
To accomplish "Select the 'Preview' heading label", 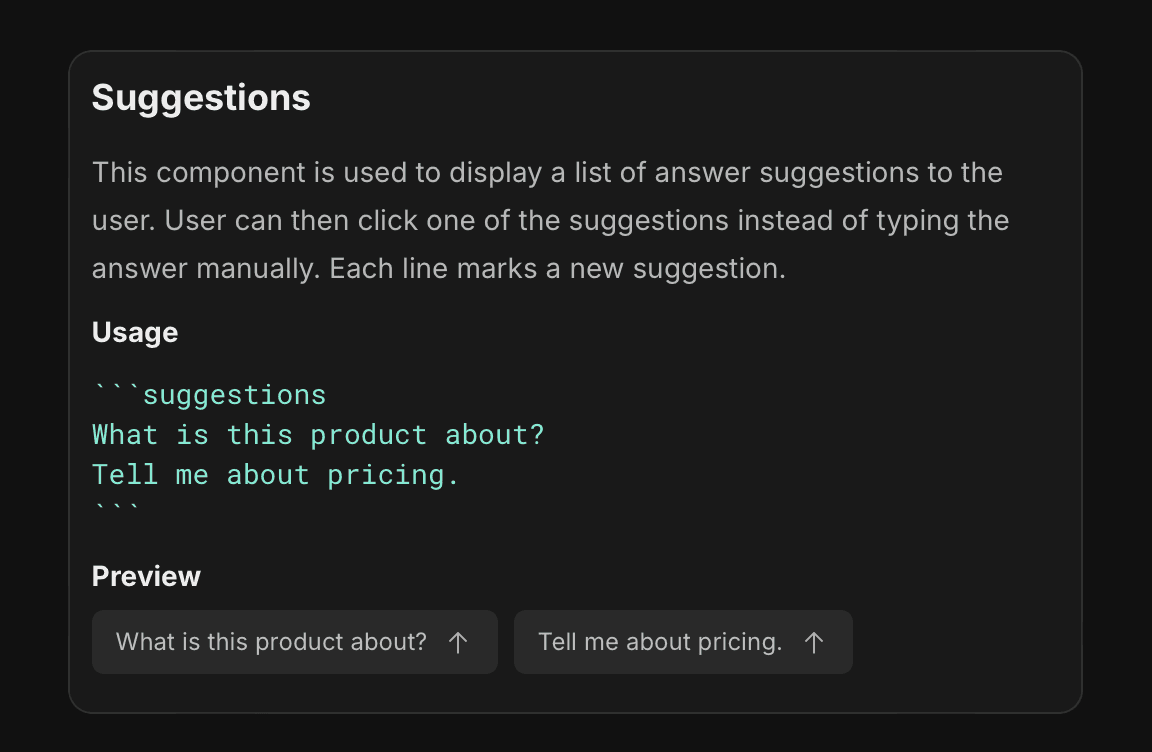I will pos(146,576).
